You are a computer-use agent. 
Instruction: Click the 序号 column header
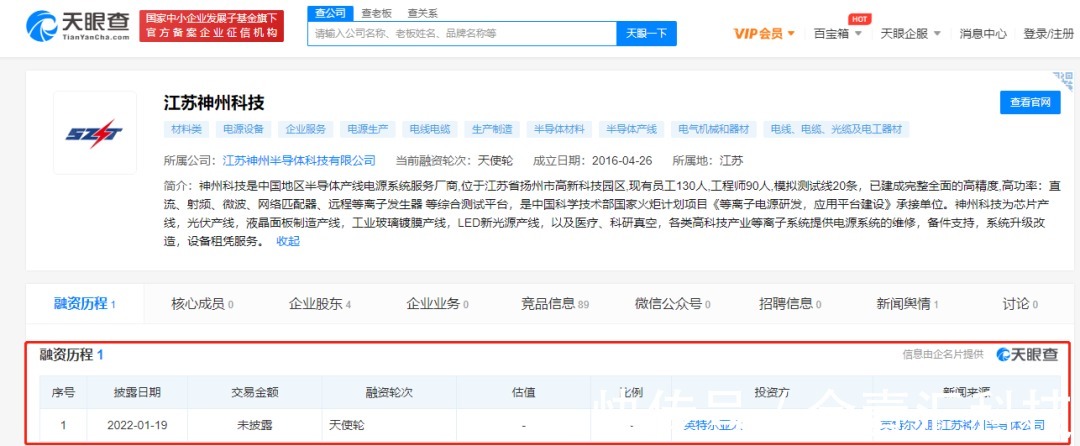pyautogui.click(x=63, y=392)
